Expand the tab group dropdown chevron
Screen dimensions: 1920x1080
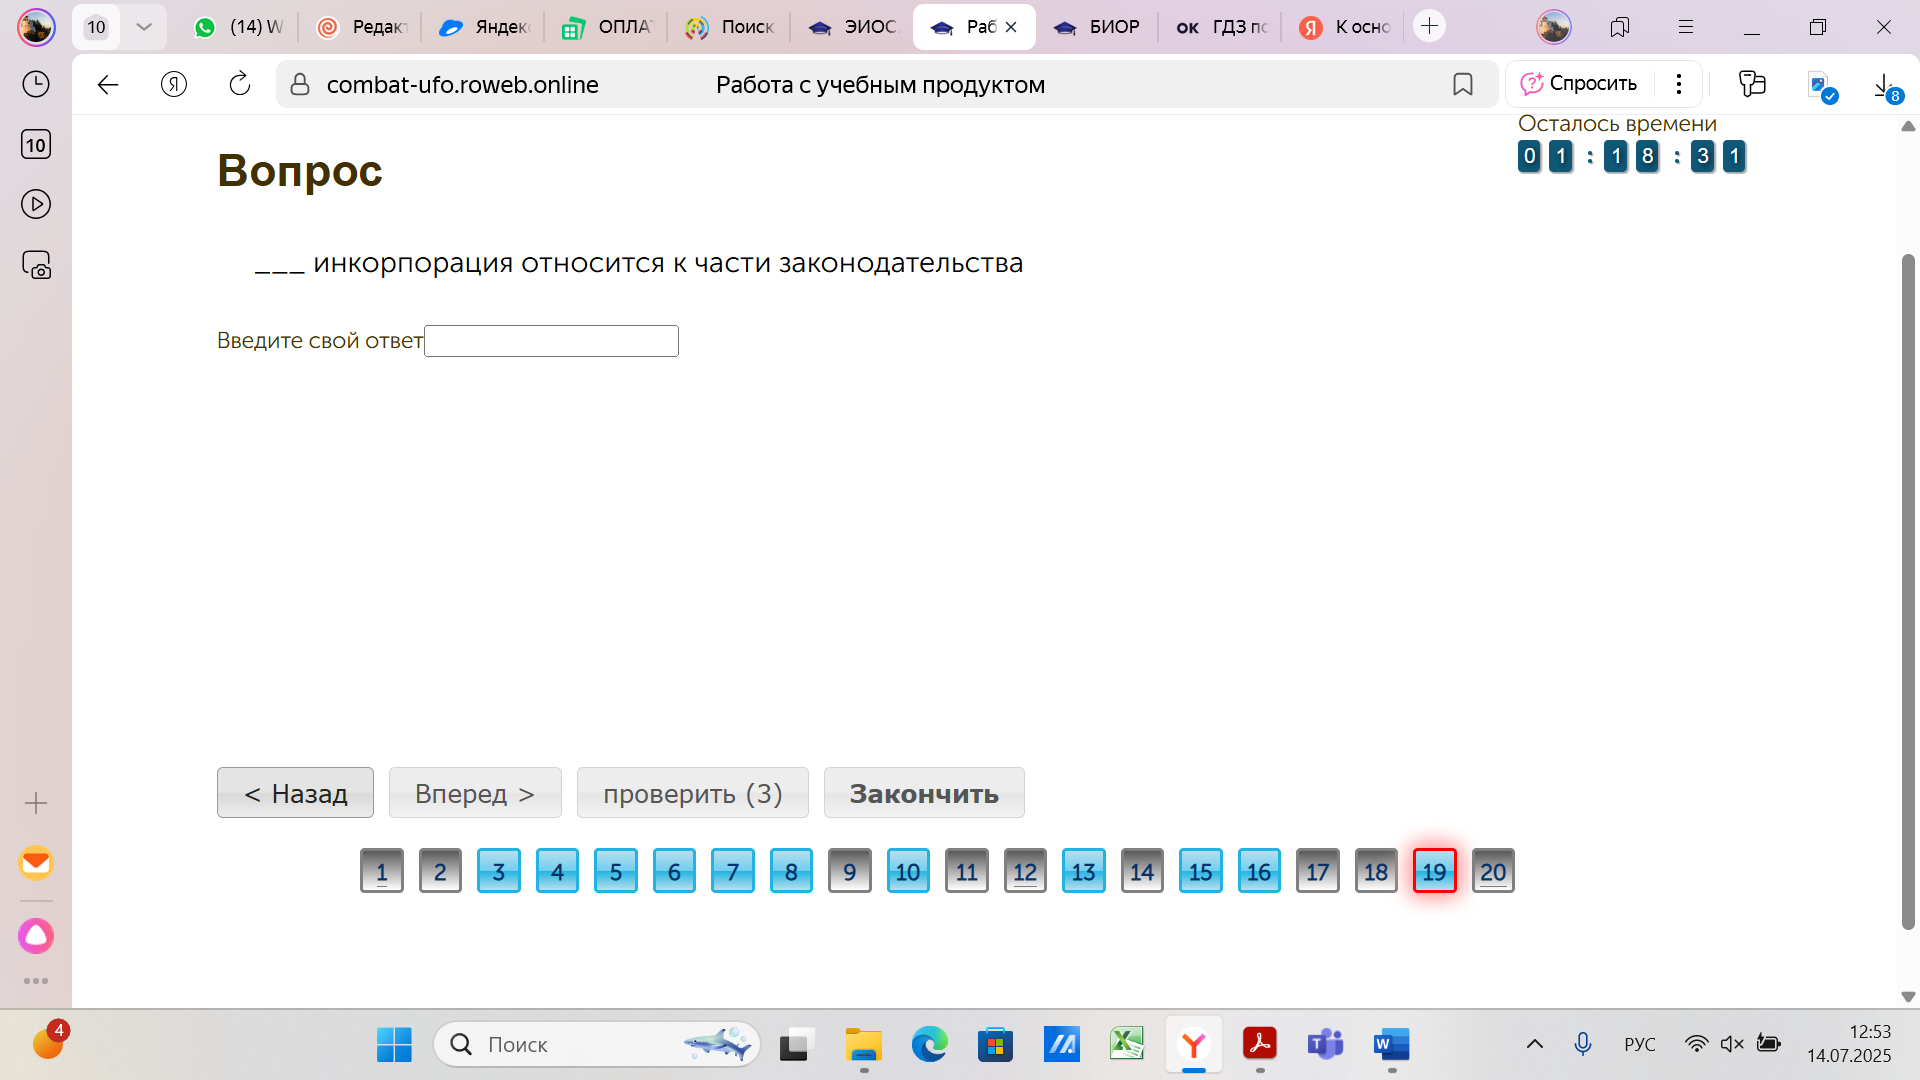(x=144, y=27)
